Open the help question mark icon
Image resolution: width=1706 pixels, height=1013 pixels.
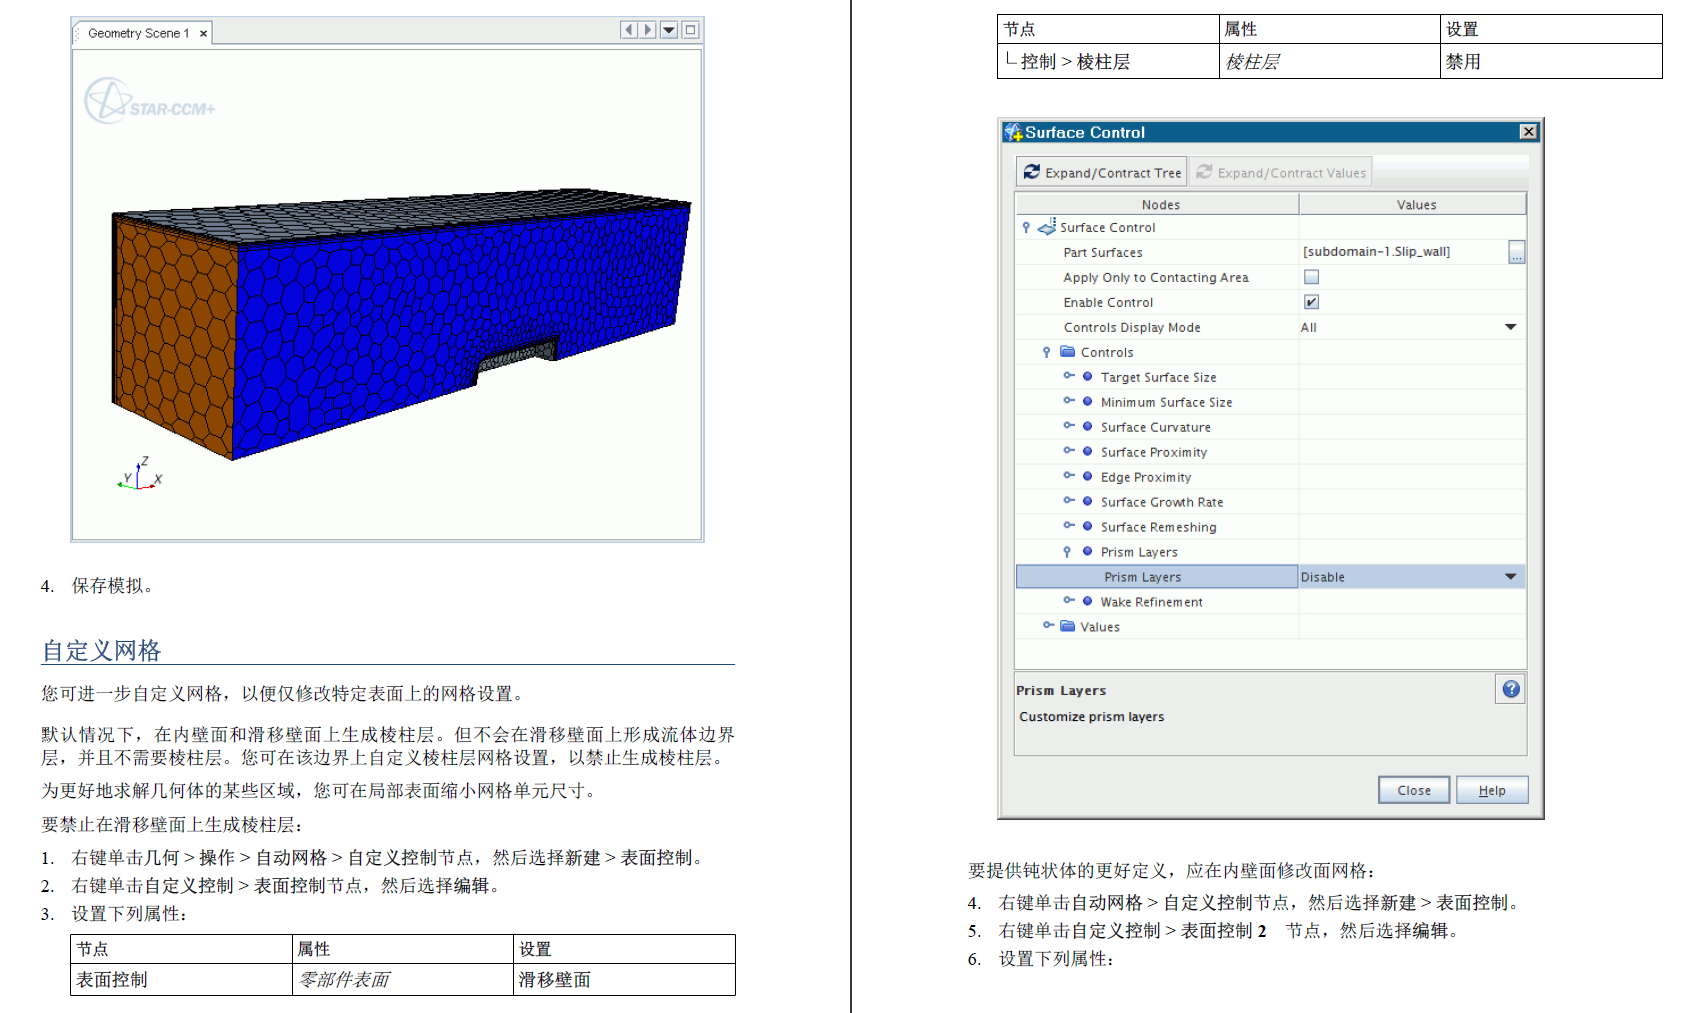(1511, 689)
